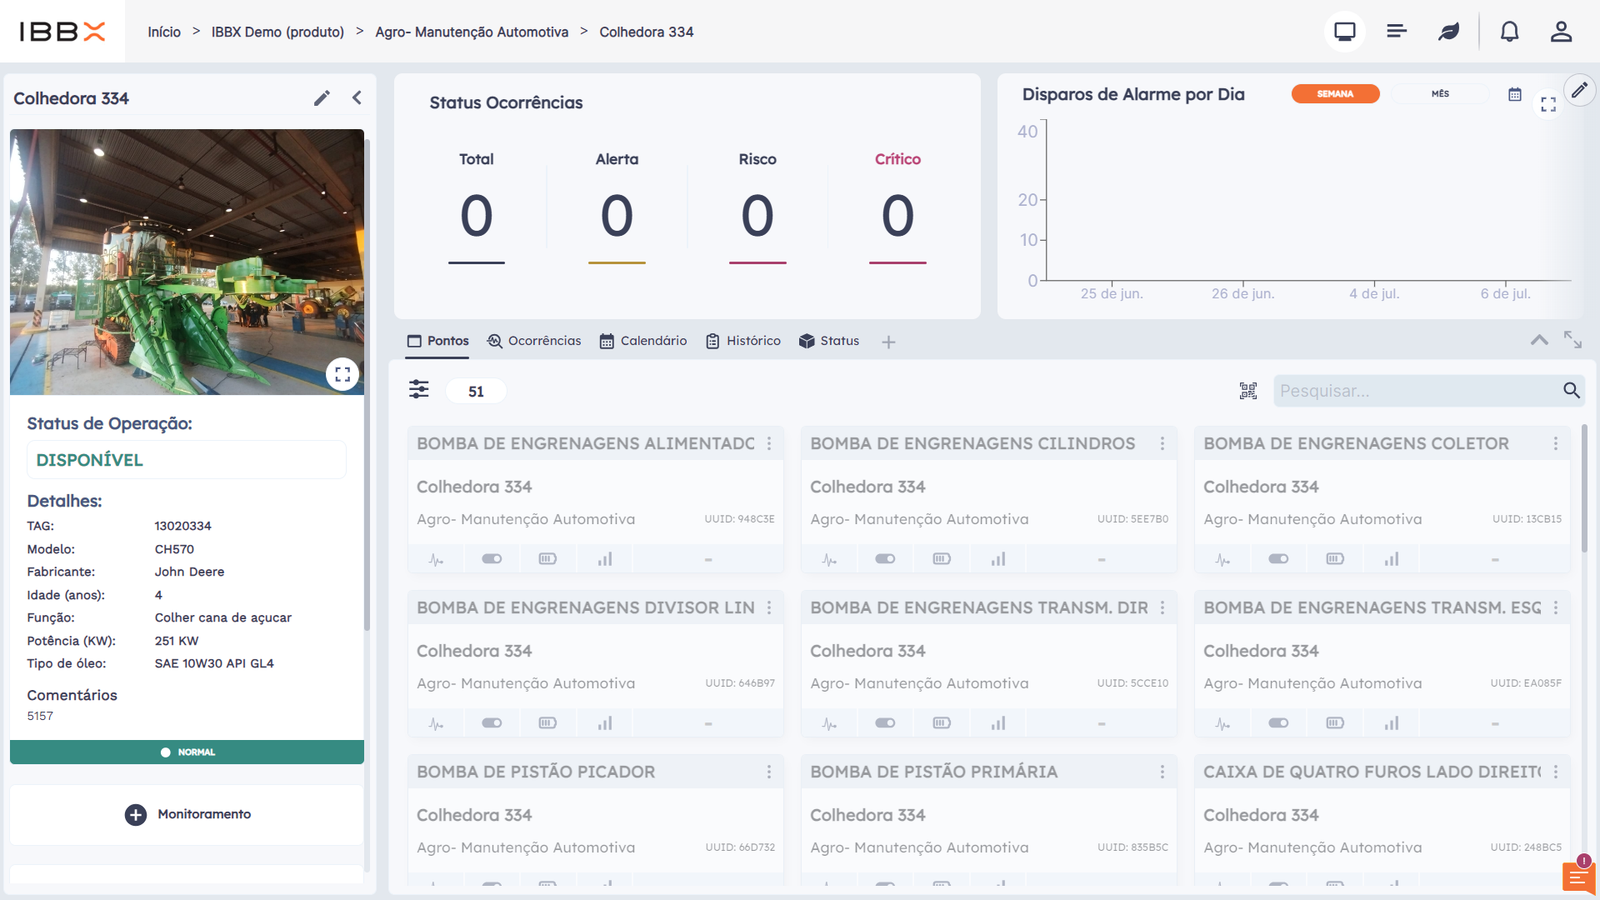1600x900 pixels.
Task: Click the Monitoramento add button
Action: (x=187, y=814)
